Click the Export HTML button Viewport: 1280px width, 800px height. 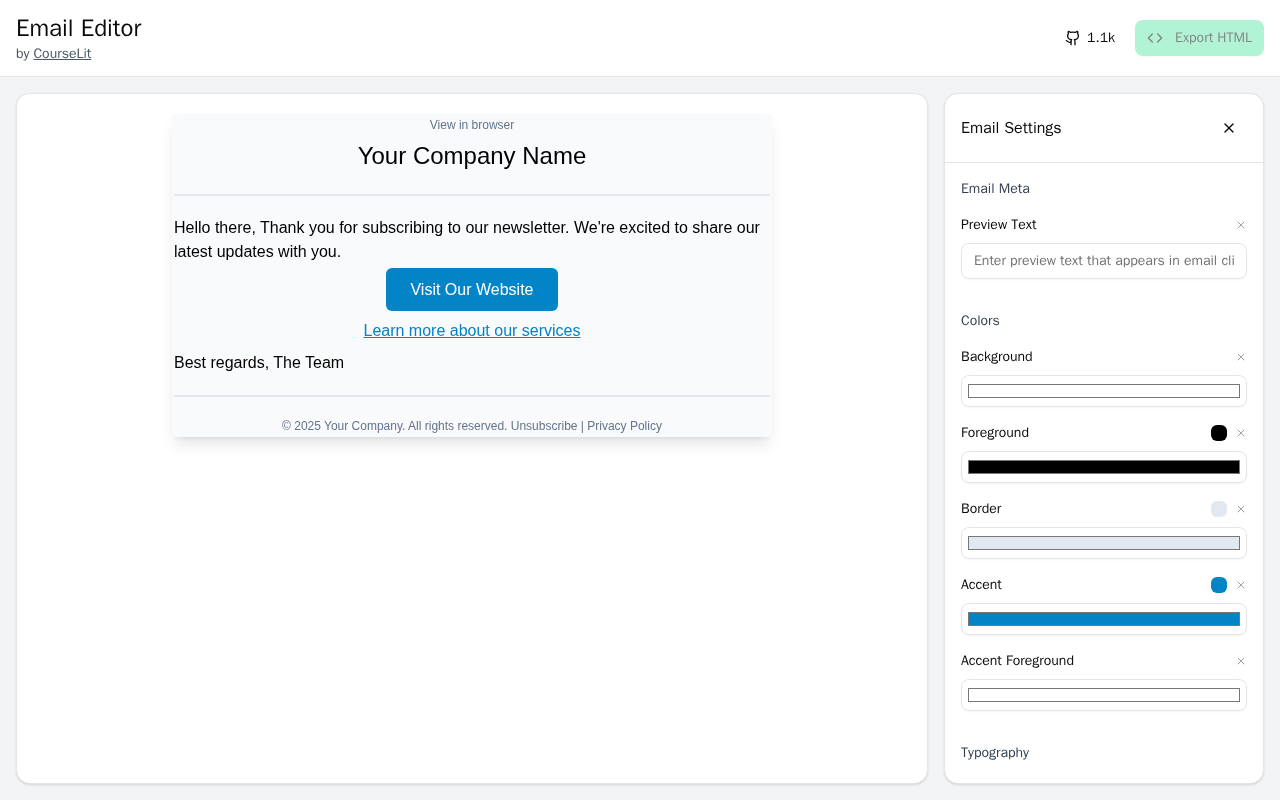[x=1199, y=38]
